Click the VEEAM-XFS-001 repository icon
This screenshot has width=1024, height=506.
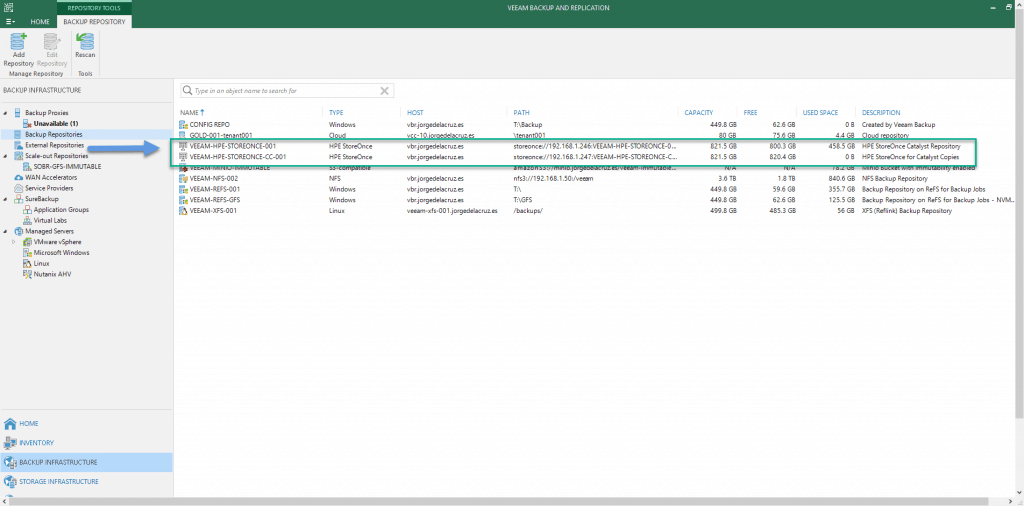point(184,211)
